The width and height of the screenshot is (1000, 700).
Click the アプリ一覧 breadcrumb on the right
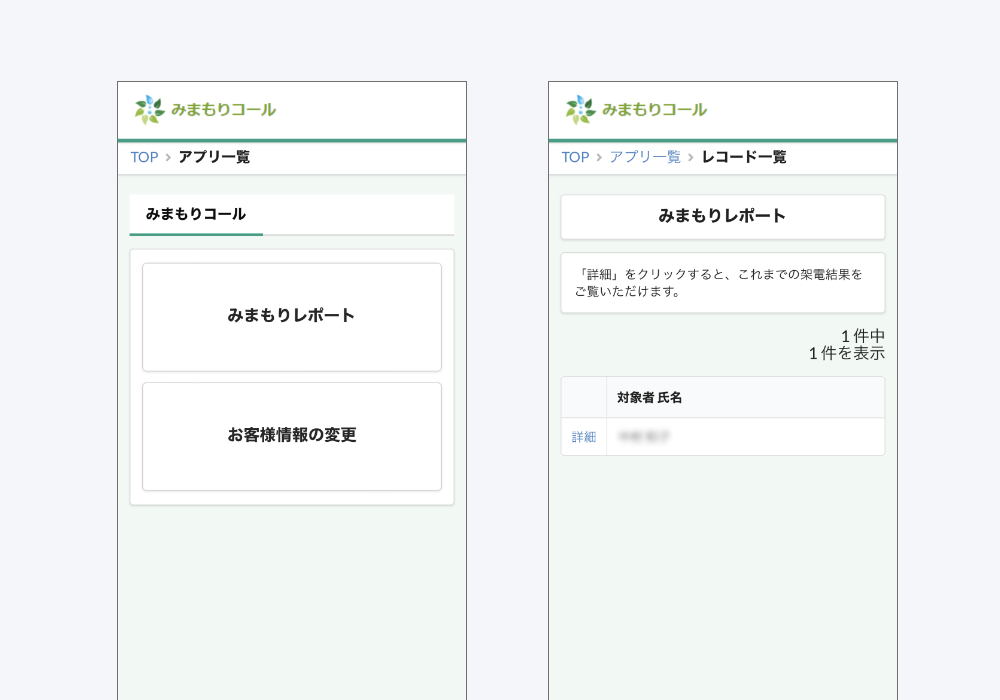tap(644, 157)
